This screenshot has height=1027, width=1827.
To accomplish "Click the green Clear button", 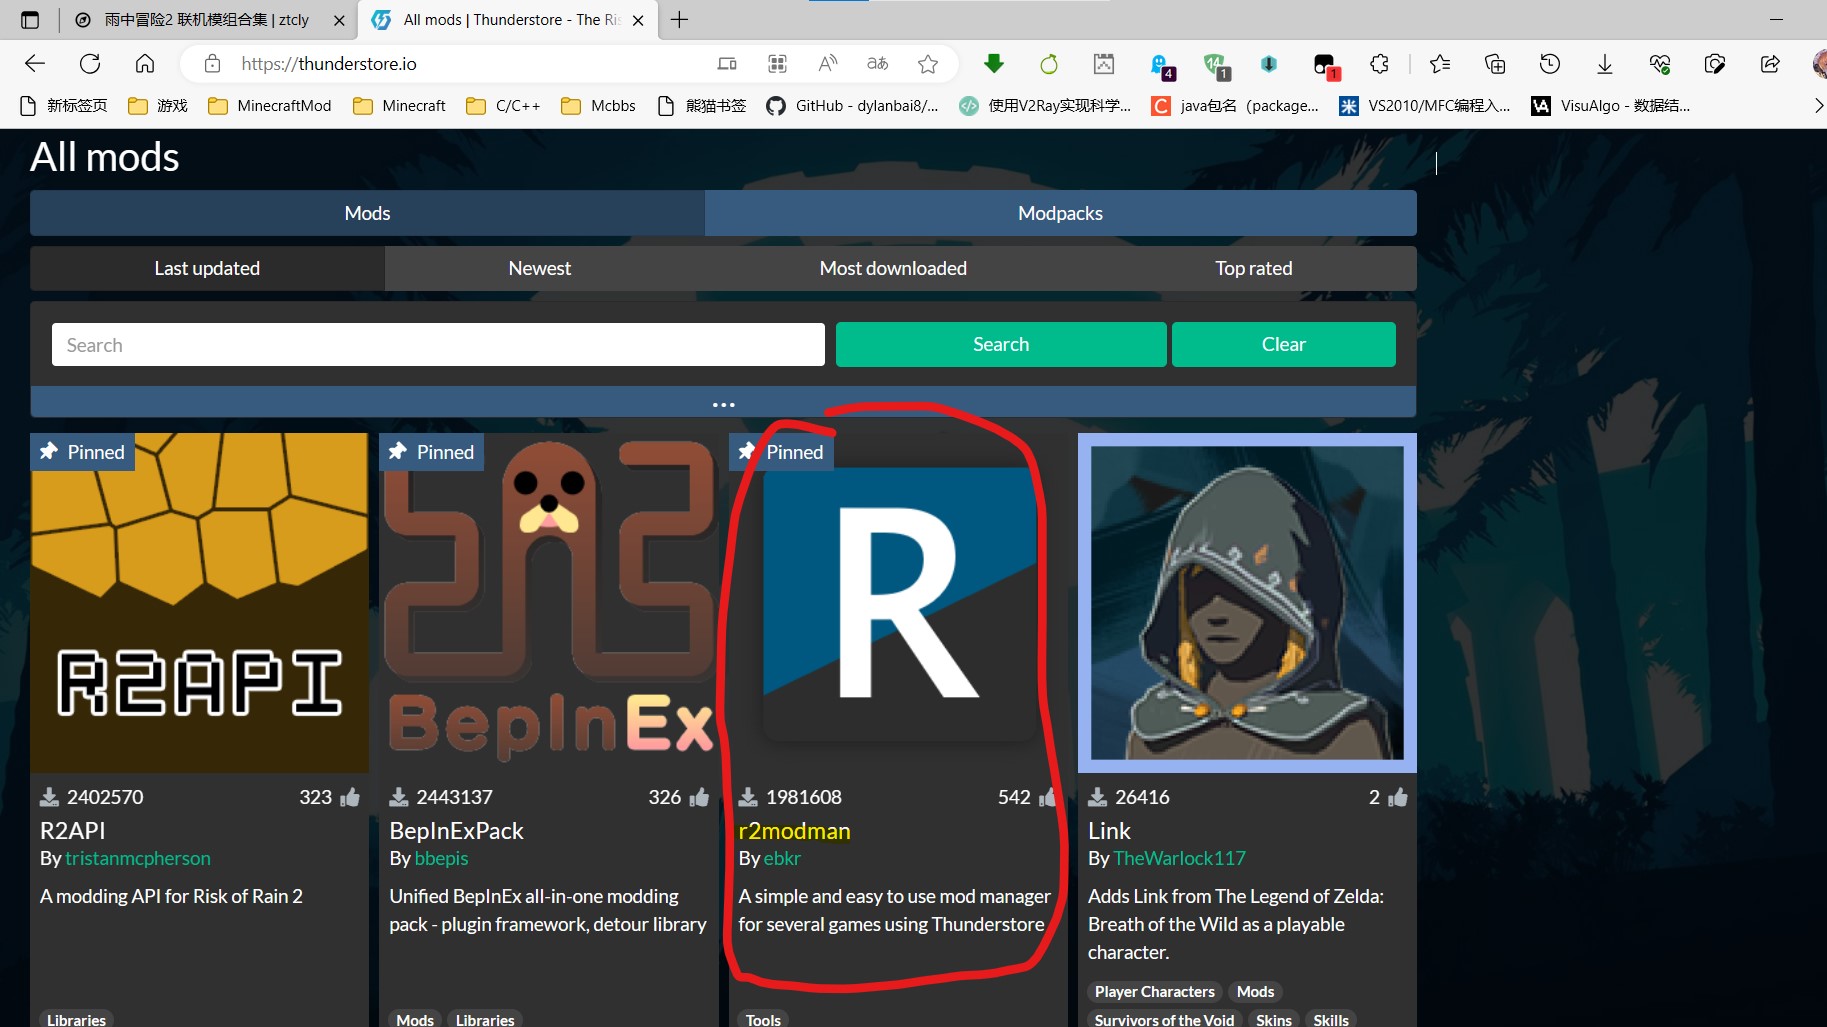I will pyautogui.click(x=1284, y=344).
